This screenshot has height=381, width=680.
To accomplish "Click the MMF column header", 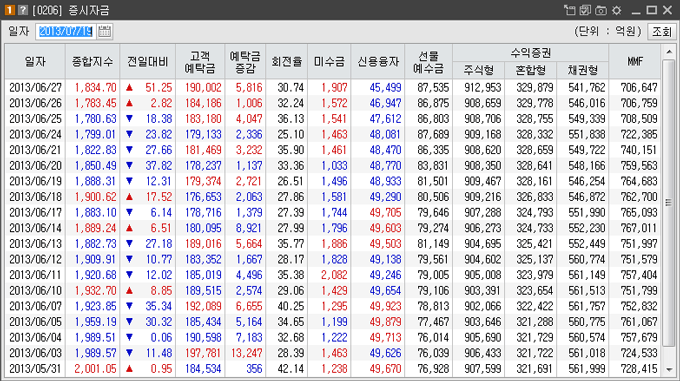I will [x=635, y=62].
